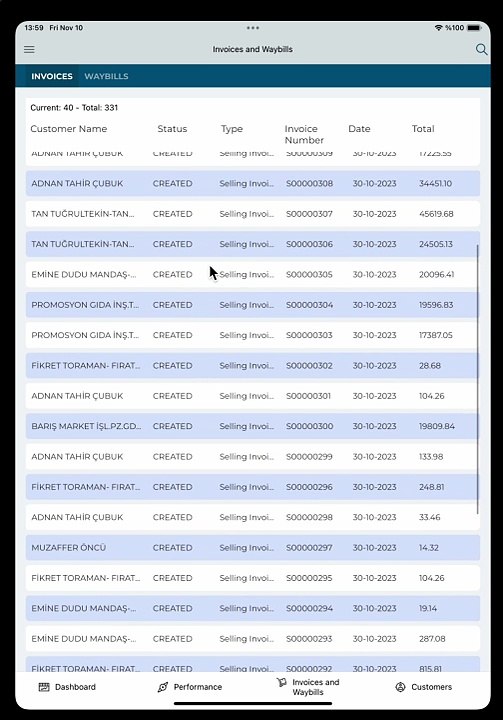
Task: Select Invoices and Waybills bottom item
Action: click(x=308, y=687)
